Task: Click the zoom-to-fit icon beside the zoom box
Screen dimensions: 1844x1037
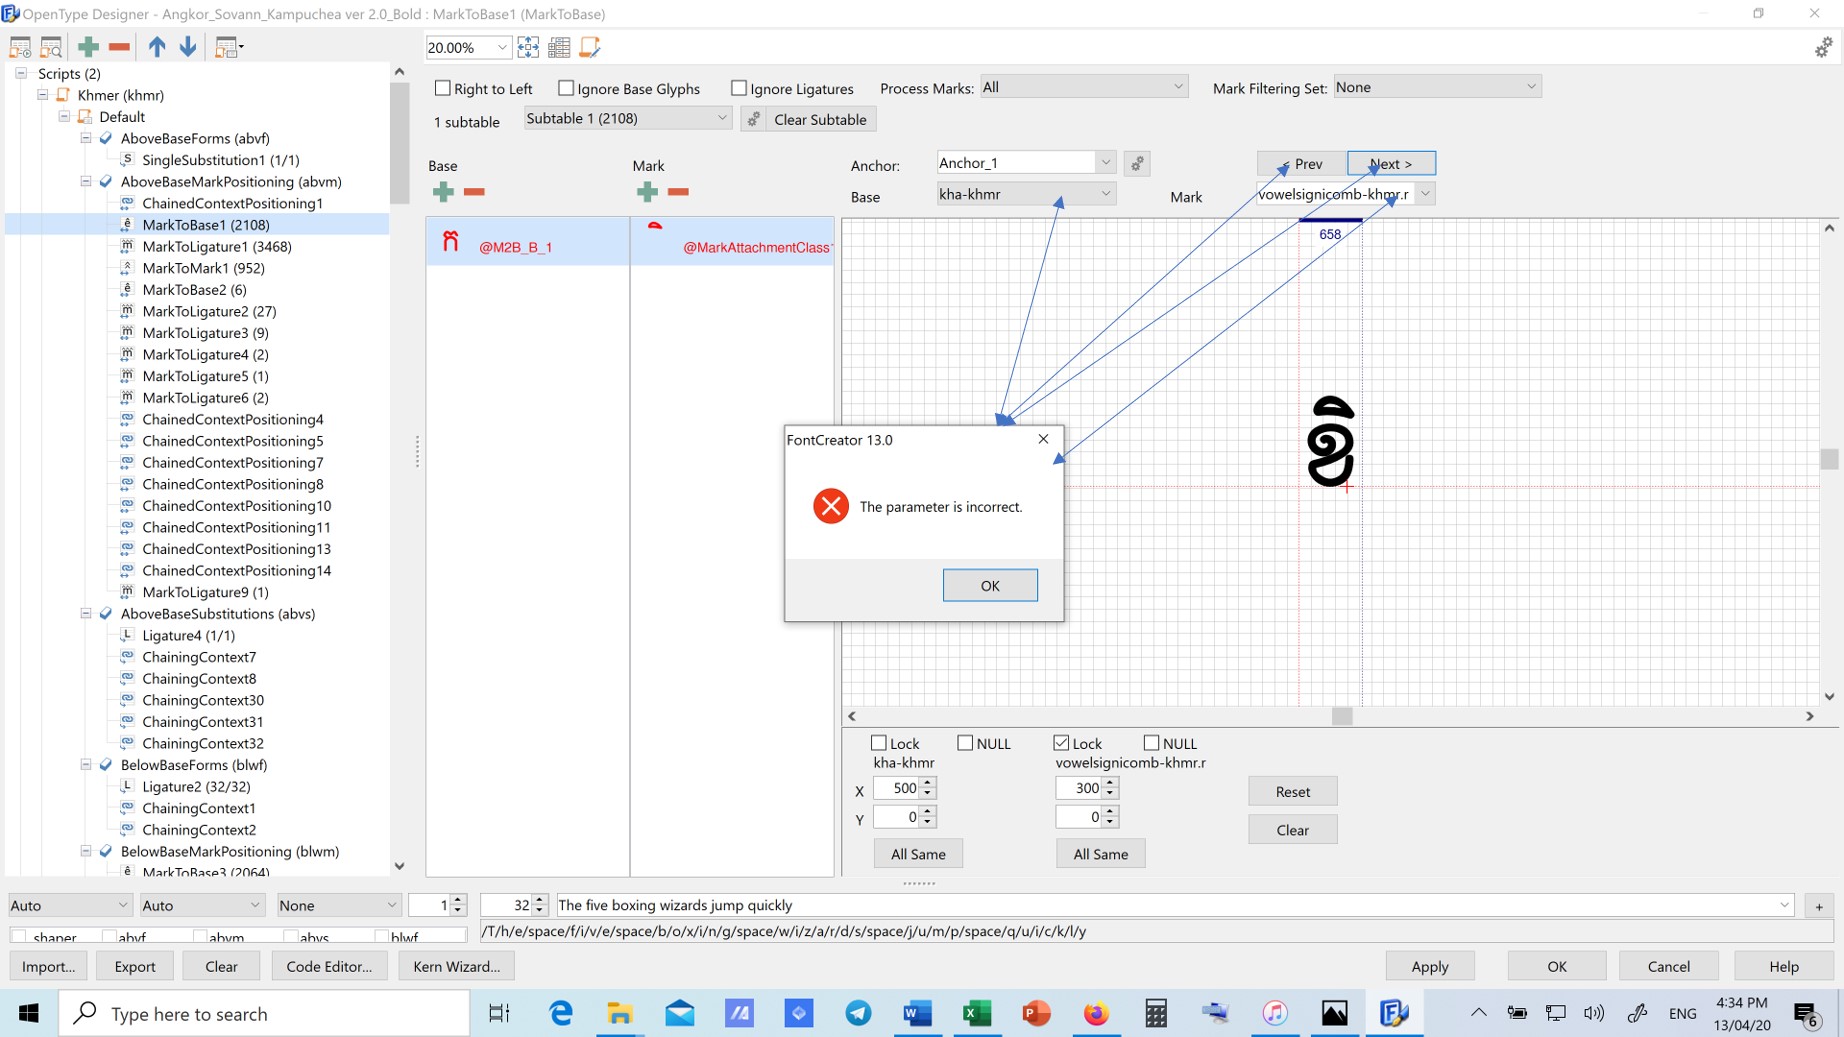Action: tap(528, 47)
